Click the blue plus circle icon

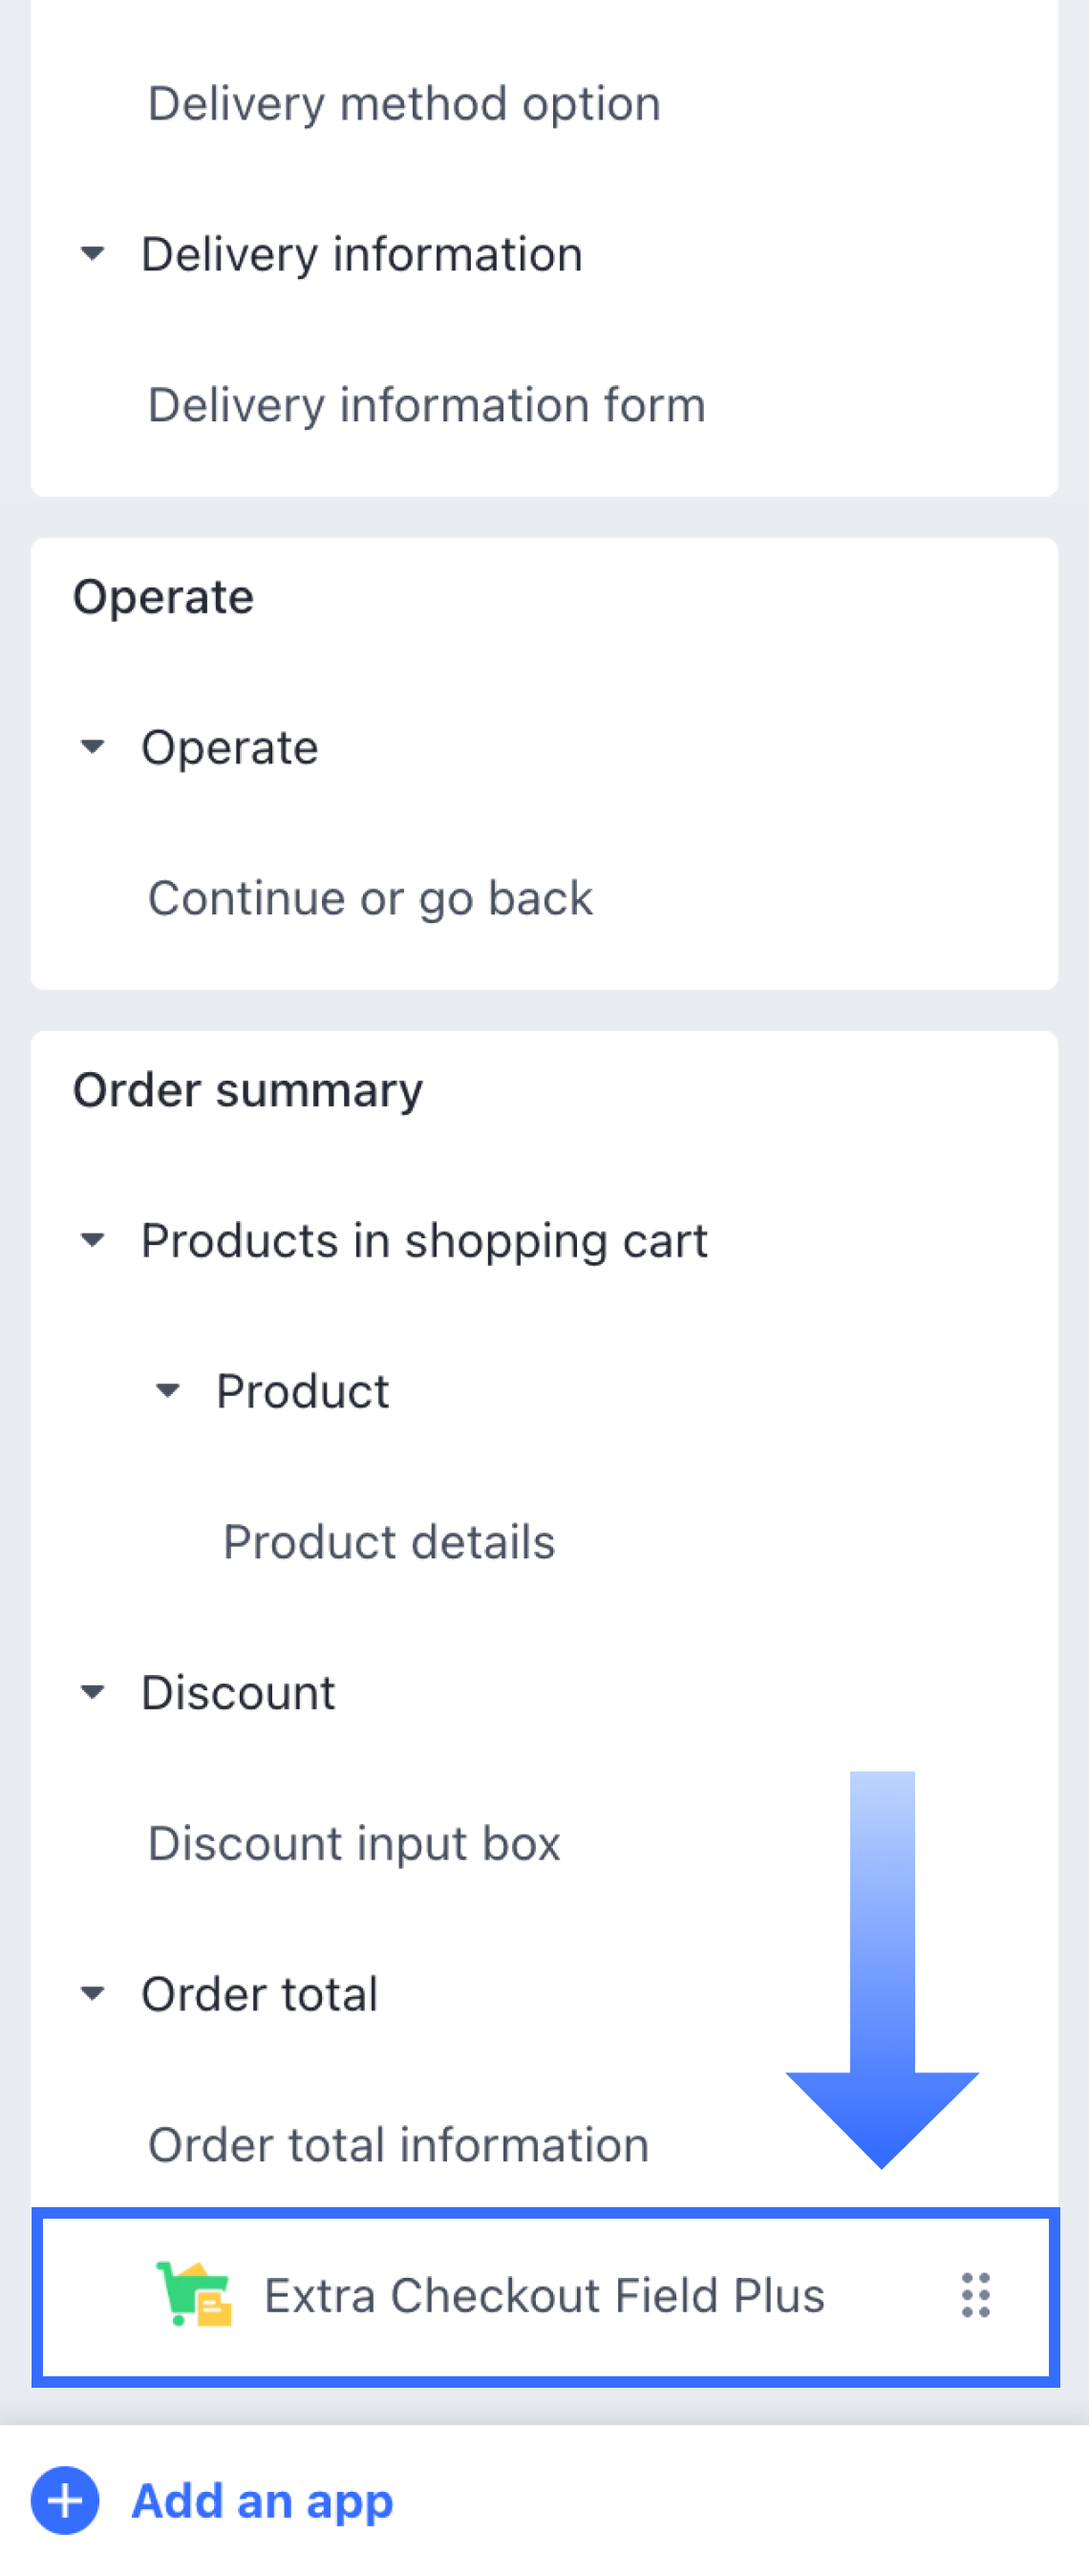tap(65, 2501)
